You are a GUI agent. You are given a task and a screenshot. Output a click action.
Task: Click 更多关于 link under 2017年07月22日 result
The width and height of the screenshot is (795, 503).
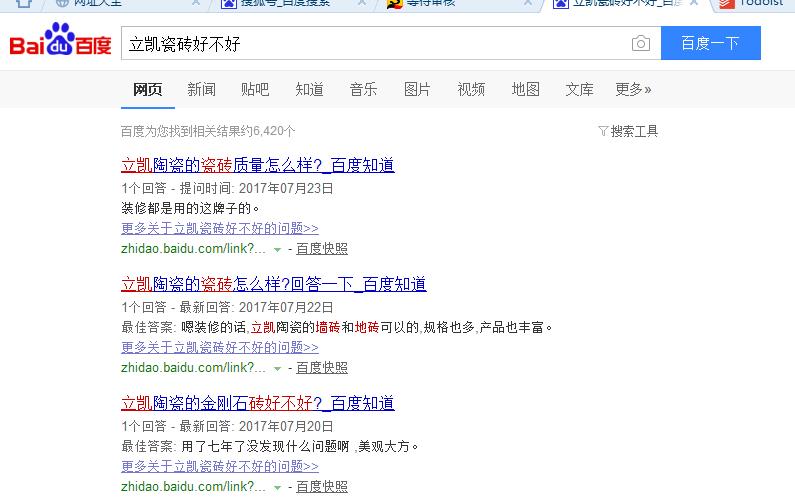click(x=220, y=347)
